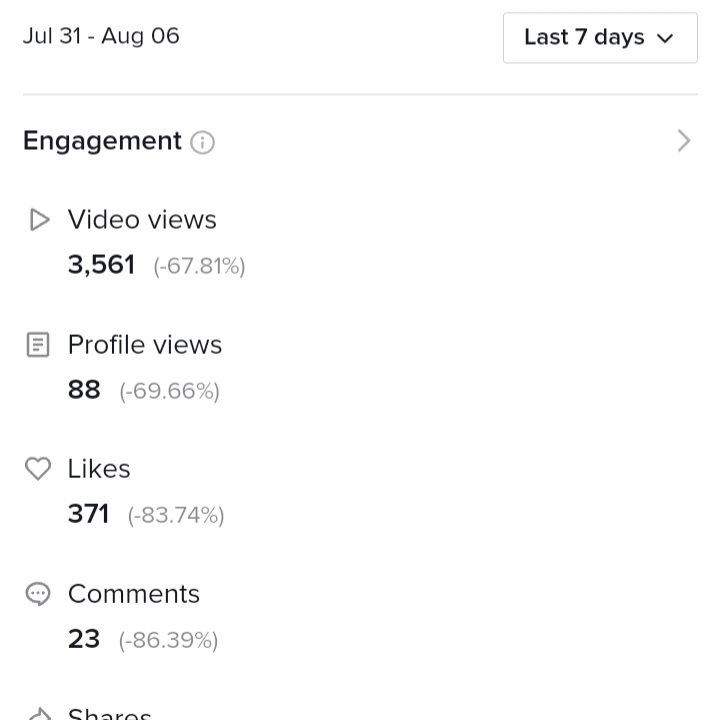Click the Comments label
The height and width of the screenshot is (720, 720).
pos(134,594)
